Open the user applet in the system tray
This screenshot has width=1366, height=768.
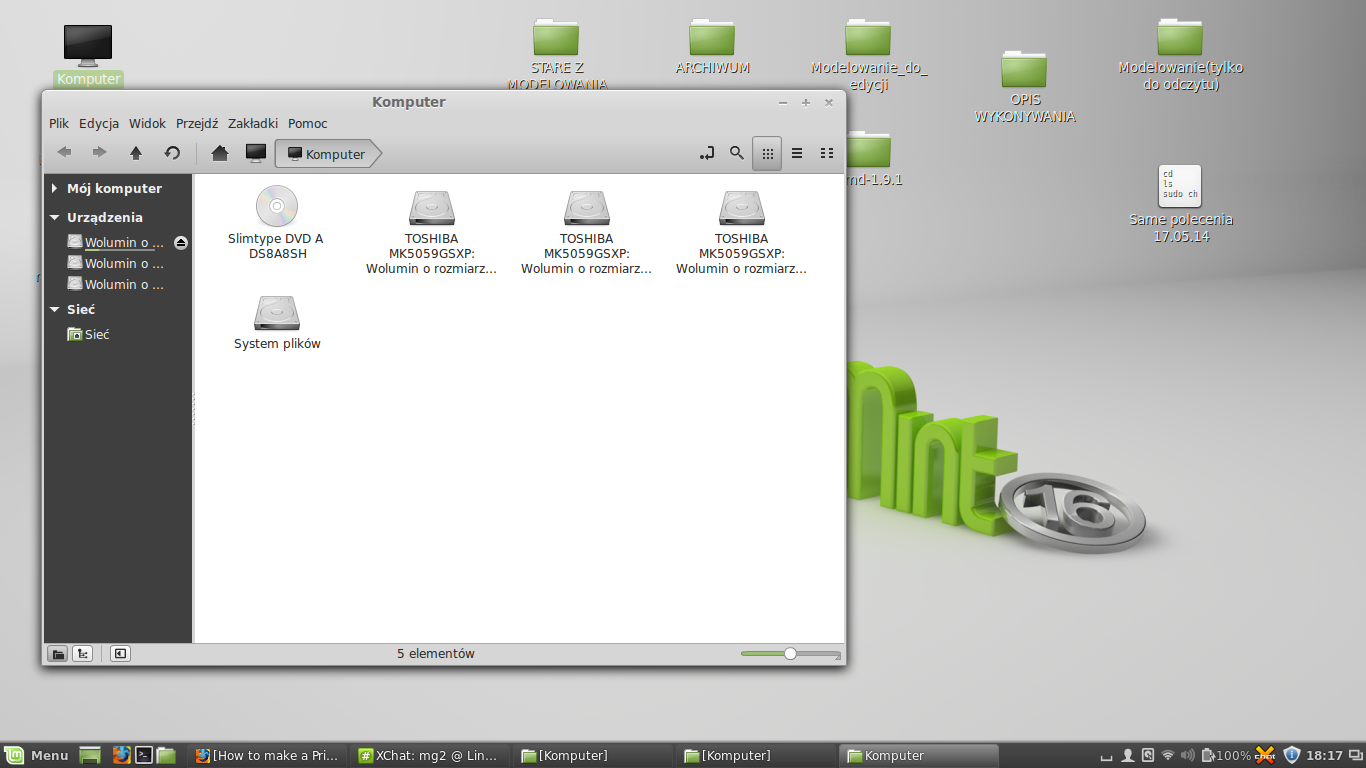coord(1127,755)
